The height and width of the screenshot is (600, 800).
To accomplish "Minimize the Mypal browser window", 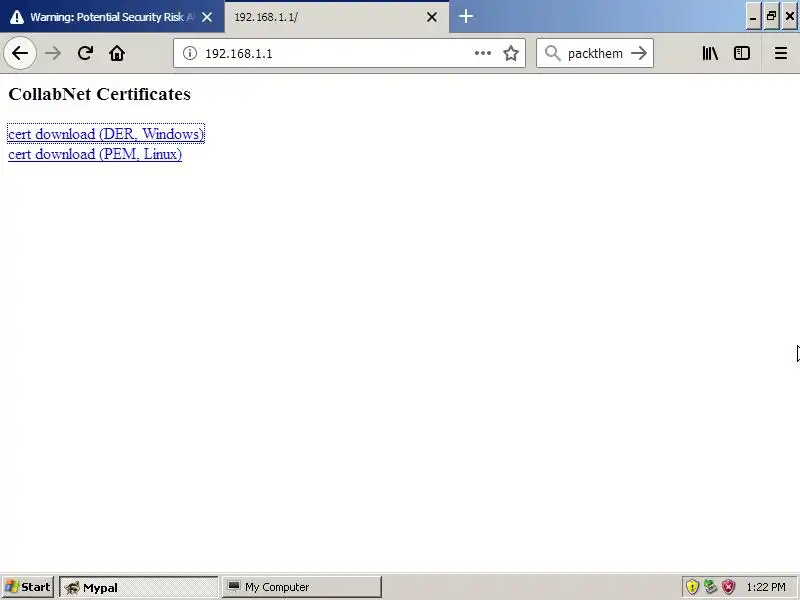I will coord(753,17).
